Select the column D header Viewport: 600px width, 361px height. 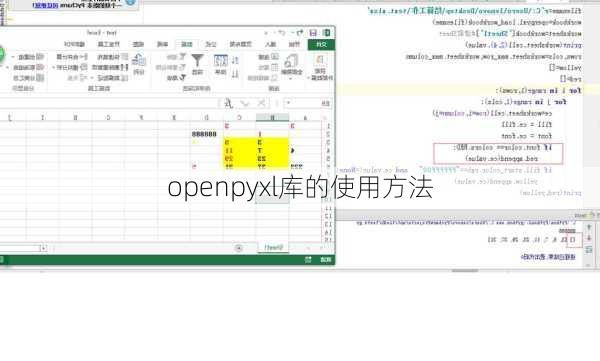click(207, 118)
